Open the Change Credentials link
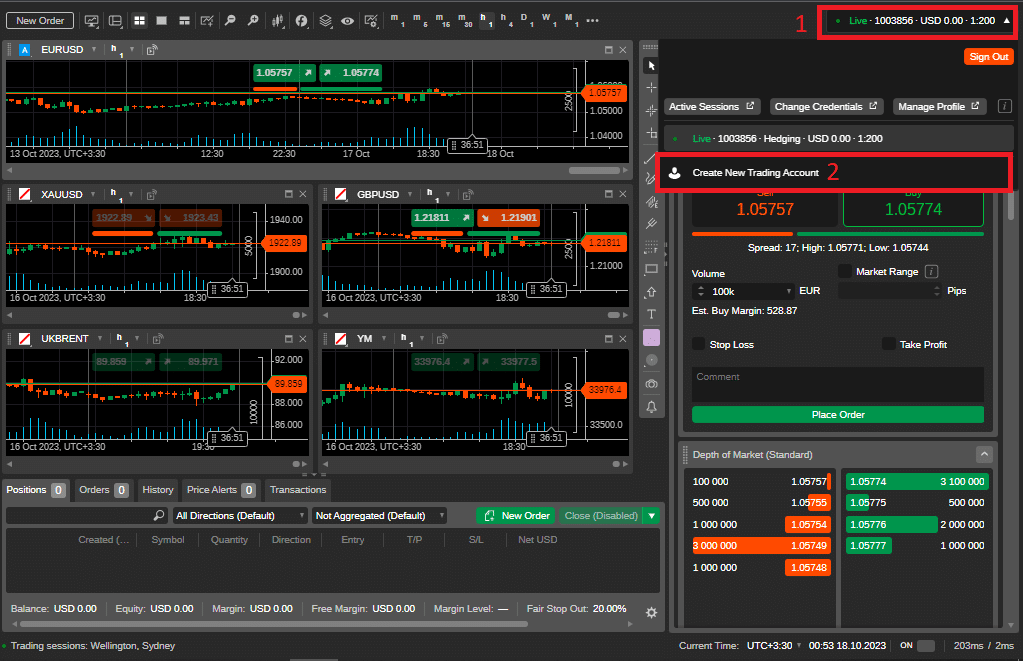This screenshot has height=661, width=1023. coord(825,106)
